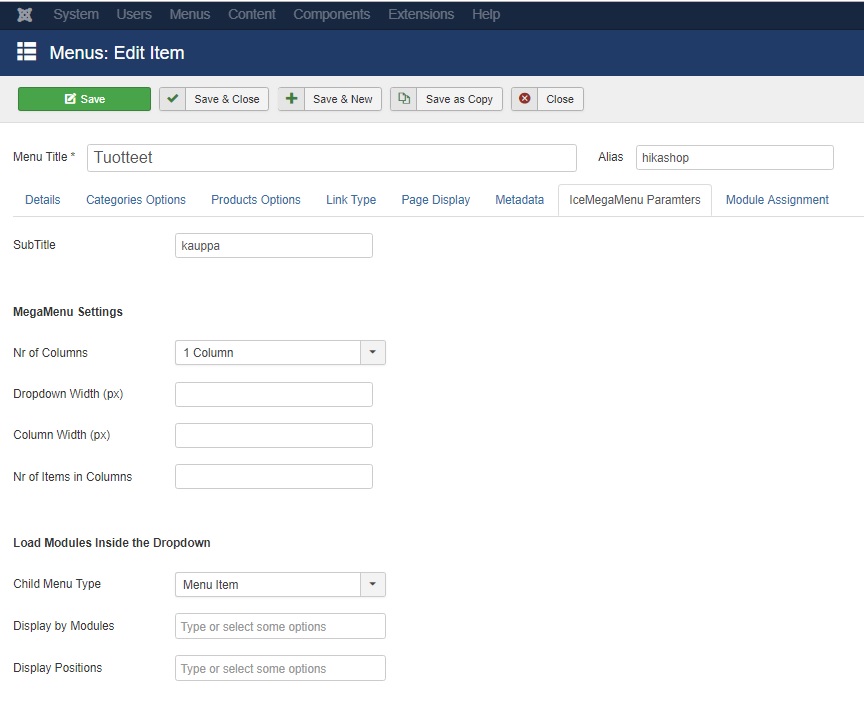The width and height of the screenshot is (864, 715).
Task: Click the Display Positions label
Action: (57, 668)
